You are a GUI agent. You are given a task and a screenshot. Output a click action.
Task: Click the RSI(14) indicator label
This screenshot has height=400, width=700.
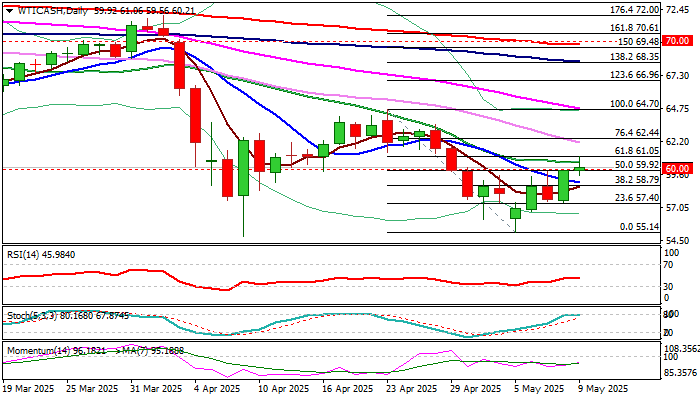(23, 255)
